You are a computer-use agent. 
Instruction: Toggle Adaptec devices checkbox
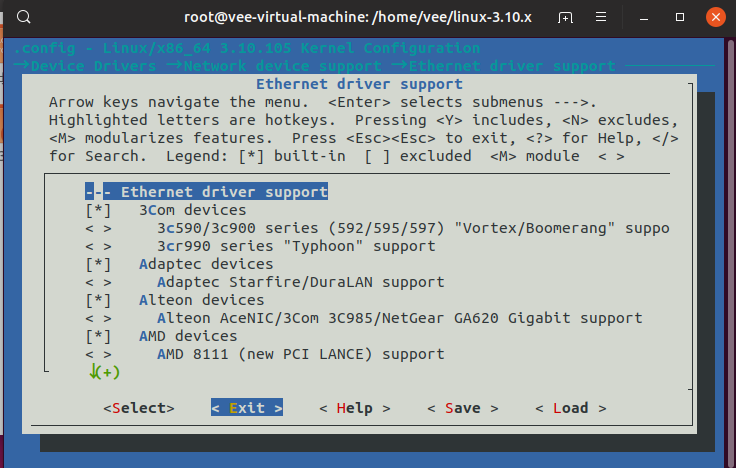[98, 264]
